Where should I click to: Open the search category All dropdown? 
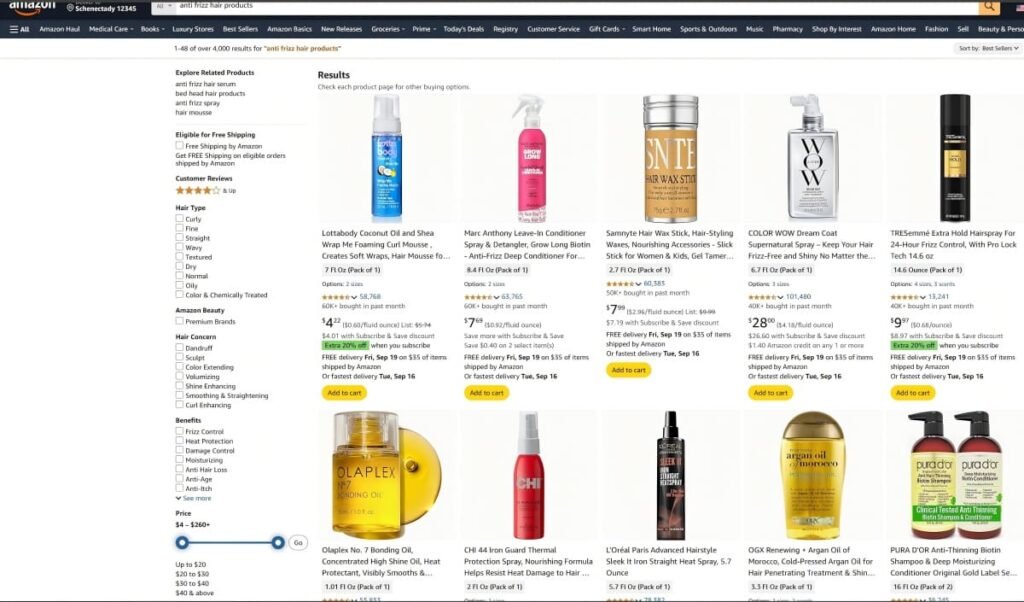163,6
